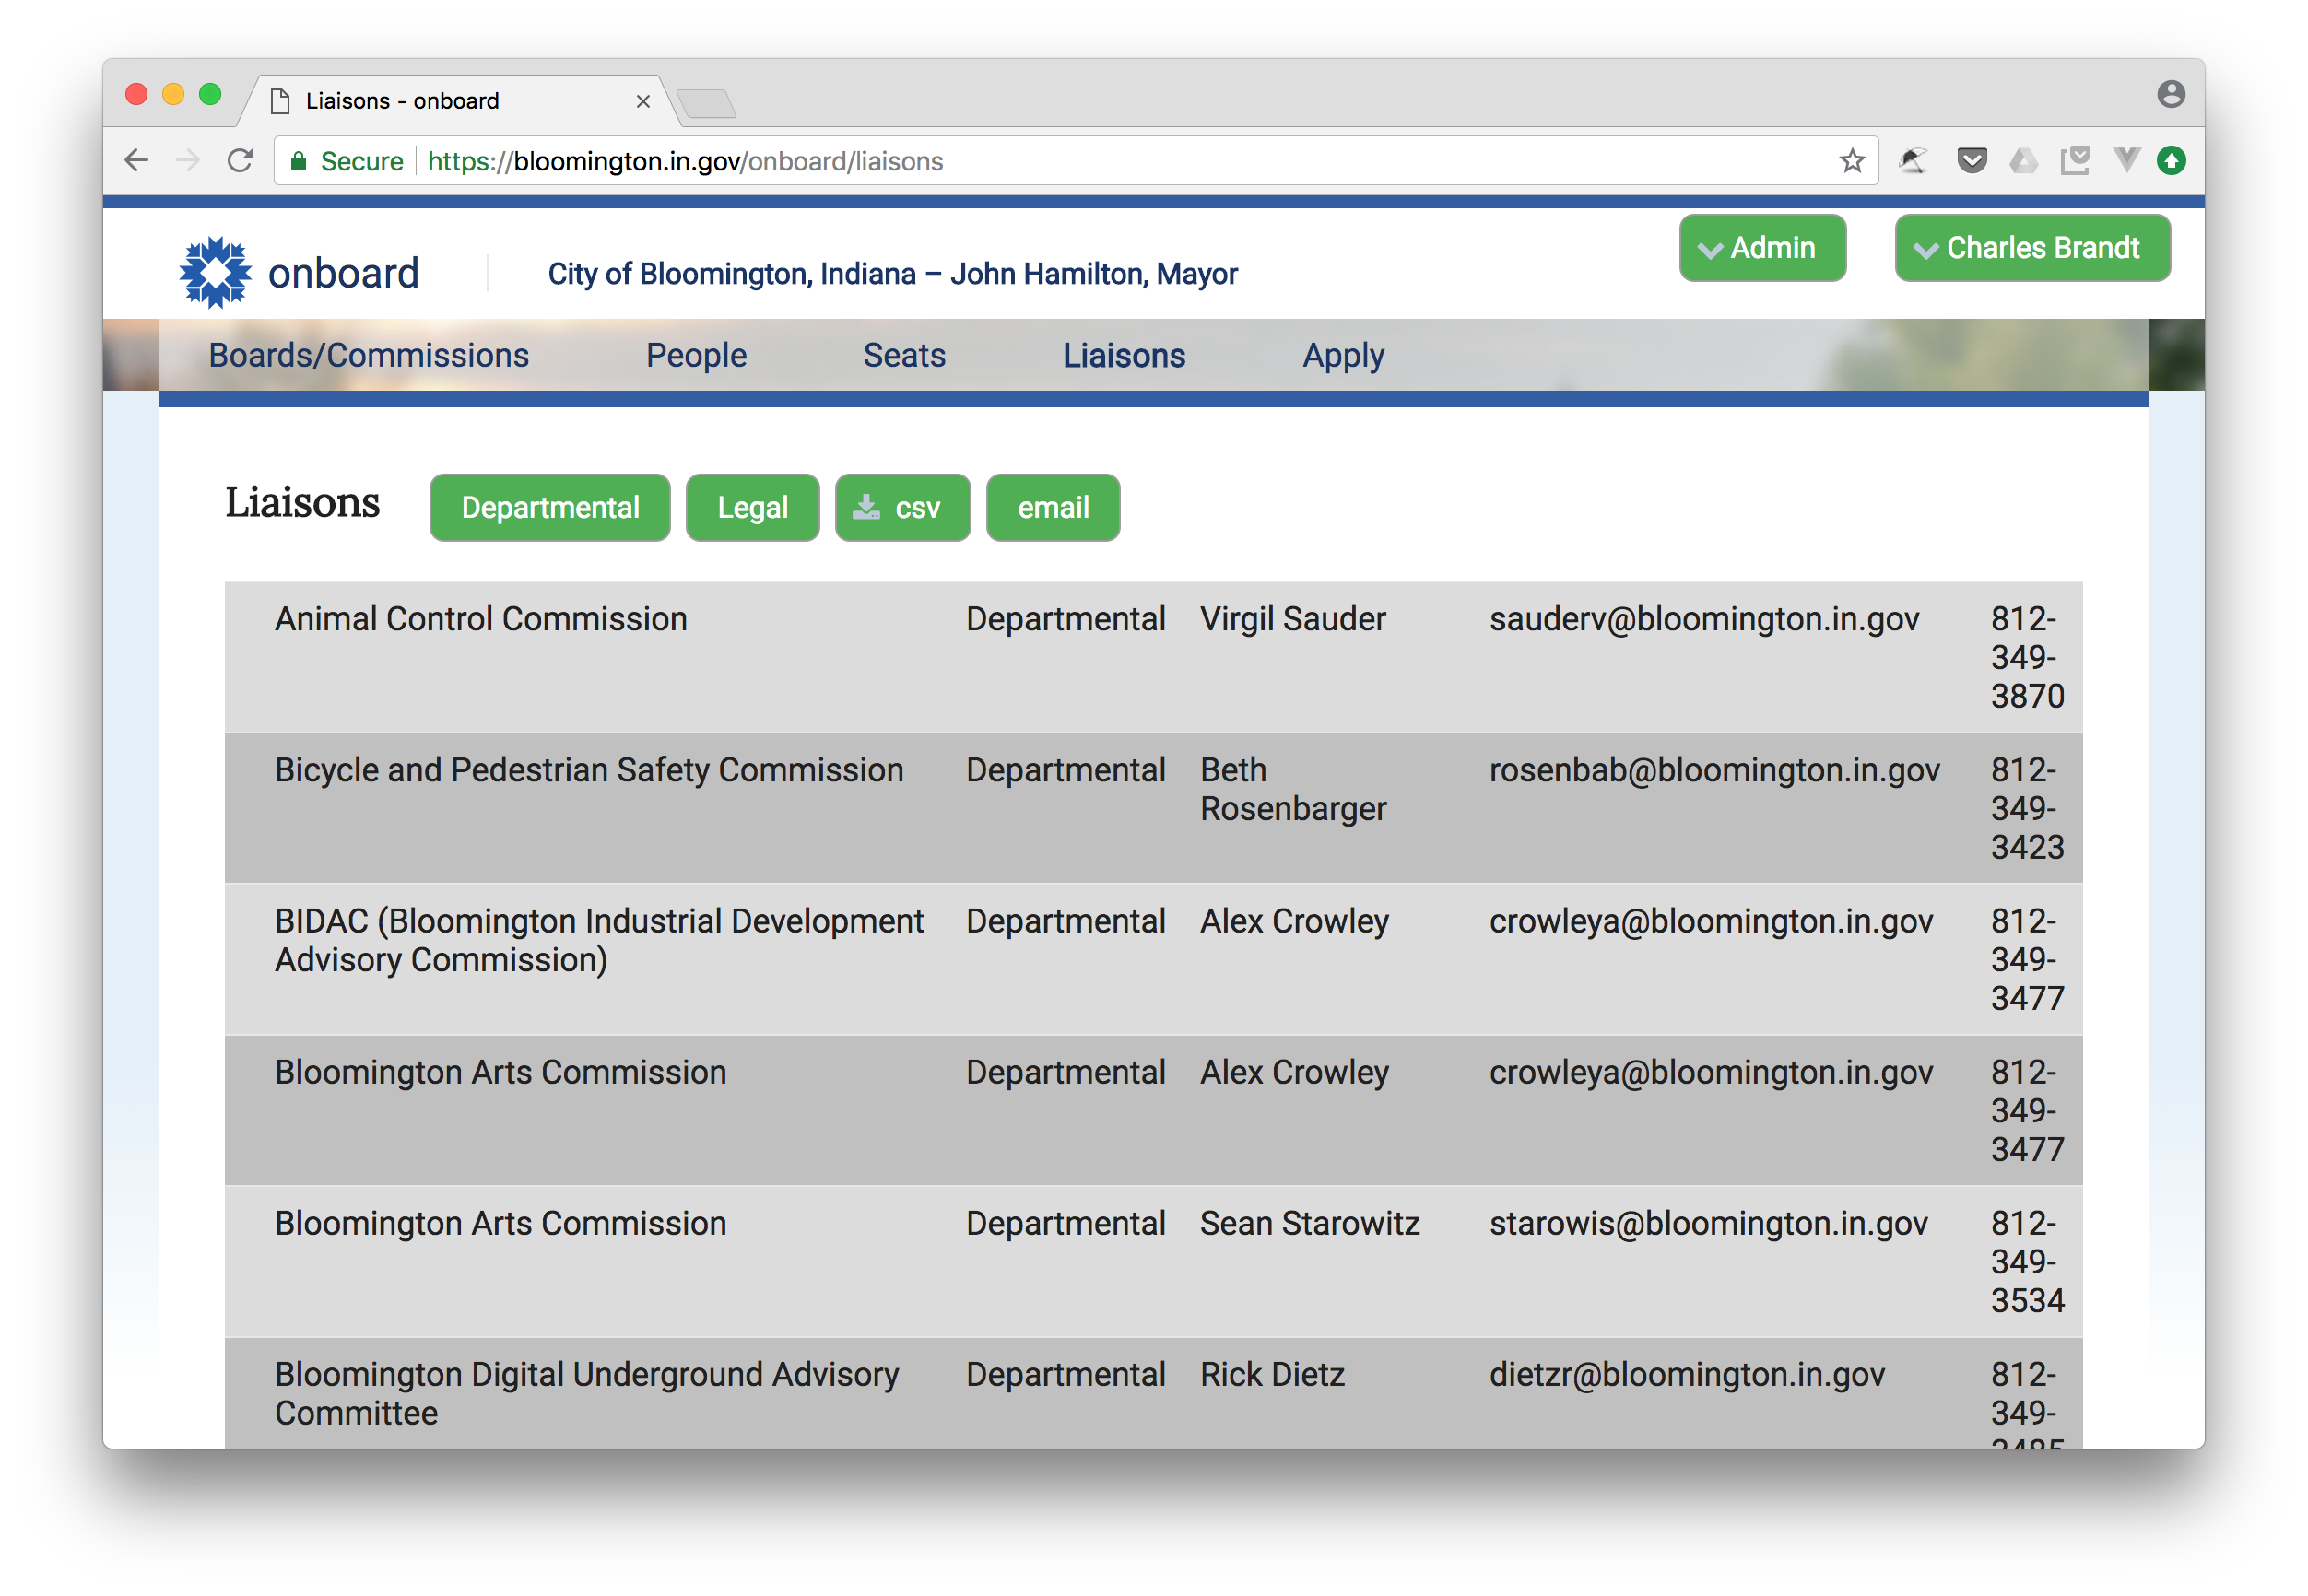Viewport: 2308px width, 1596px height.
Task: Filter by Legal liaisons button
Action: pos(752,508)
